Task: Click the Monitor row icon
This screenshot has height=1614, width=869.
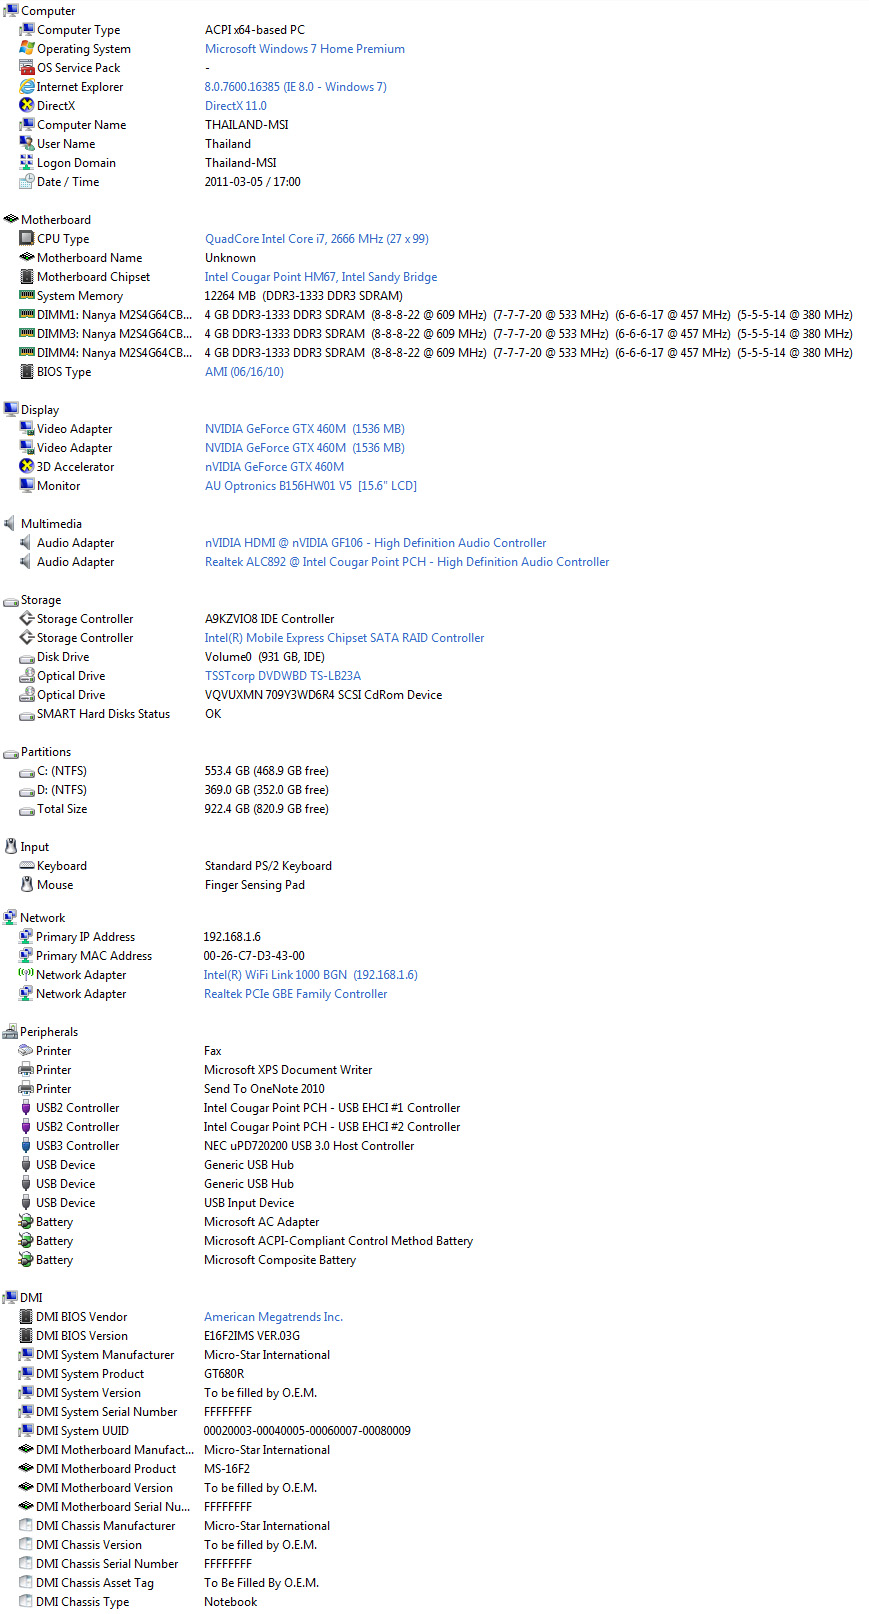Action: 27,486
